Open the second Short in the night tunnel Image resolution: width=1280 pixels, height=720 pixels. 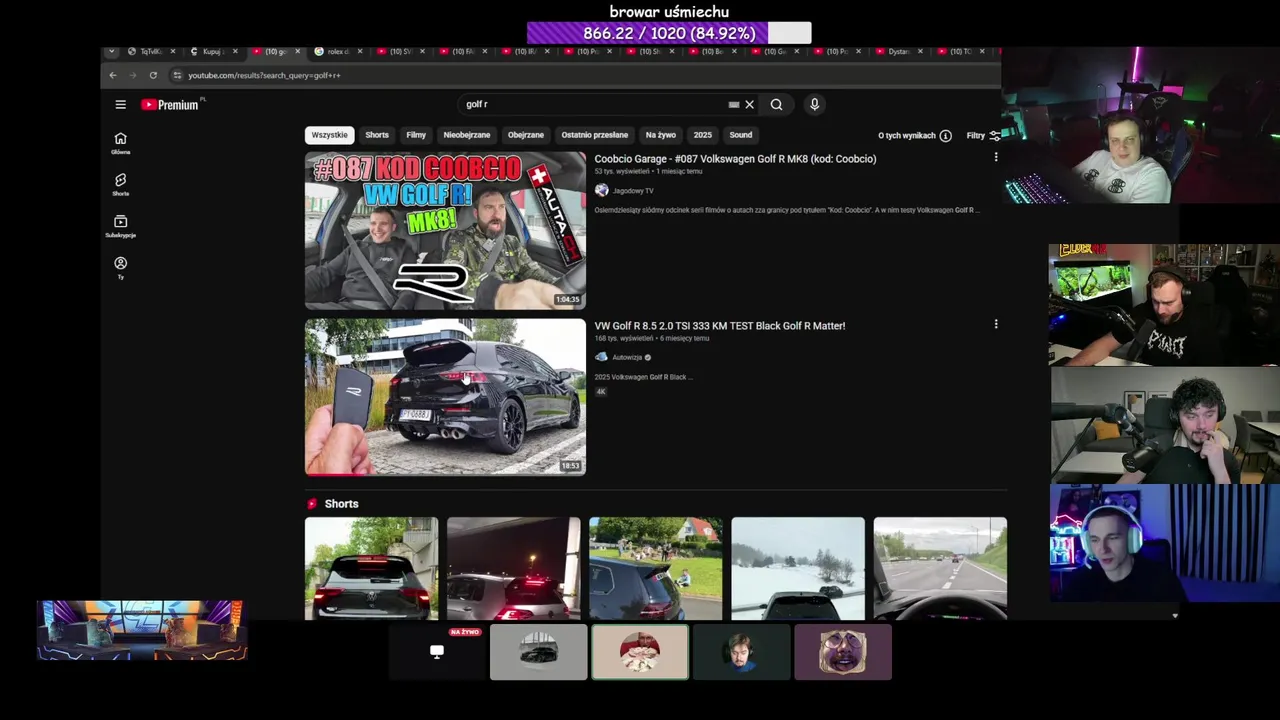[x=513, y=568]
